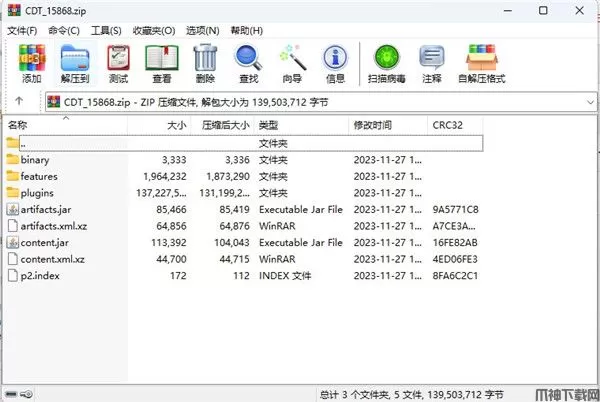600x402 pixels.
Task: Click the 解压到 (Extract to) toolbar icon
Action: click(75, 58)
